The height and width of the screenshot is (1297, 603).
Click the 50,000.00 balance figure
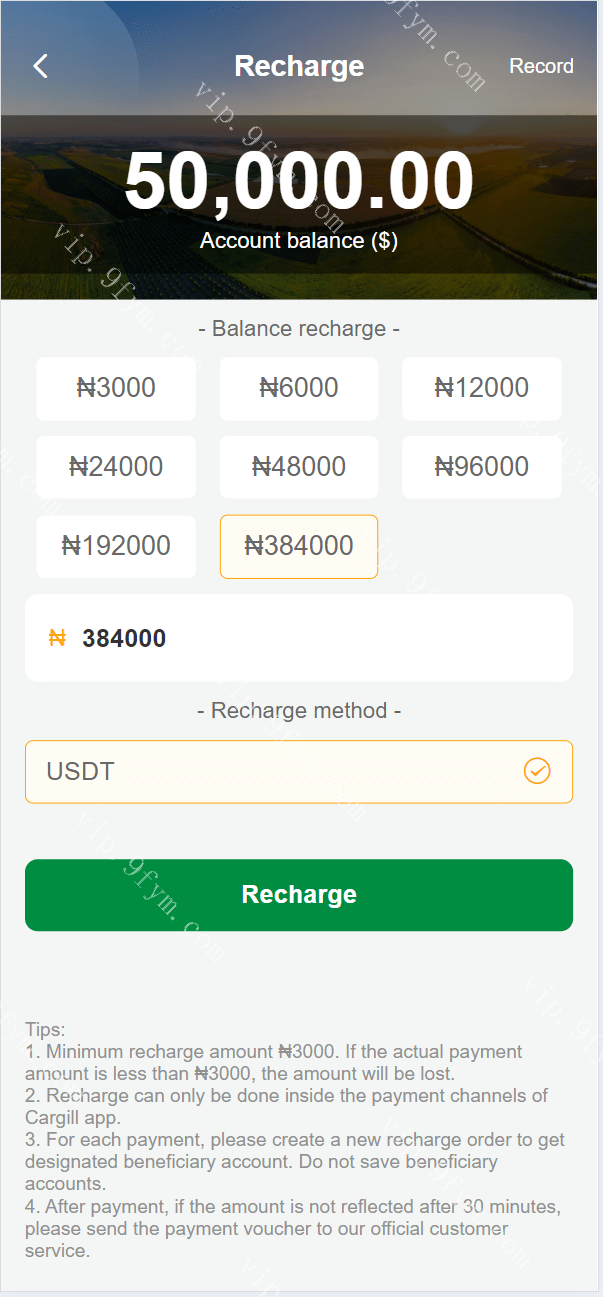pos(299,182)
